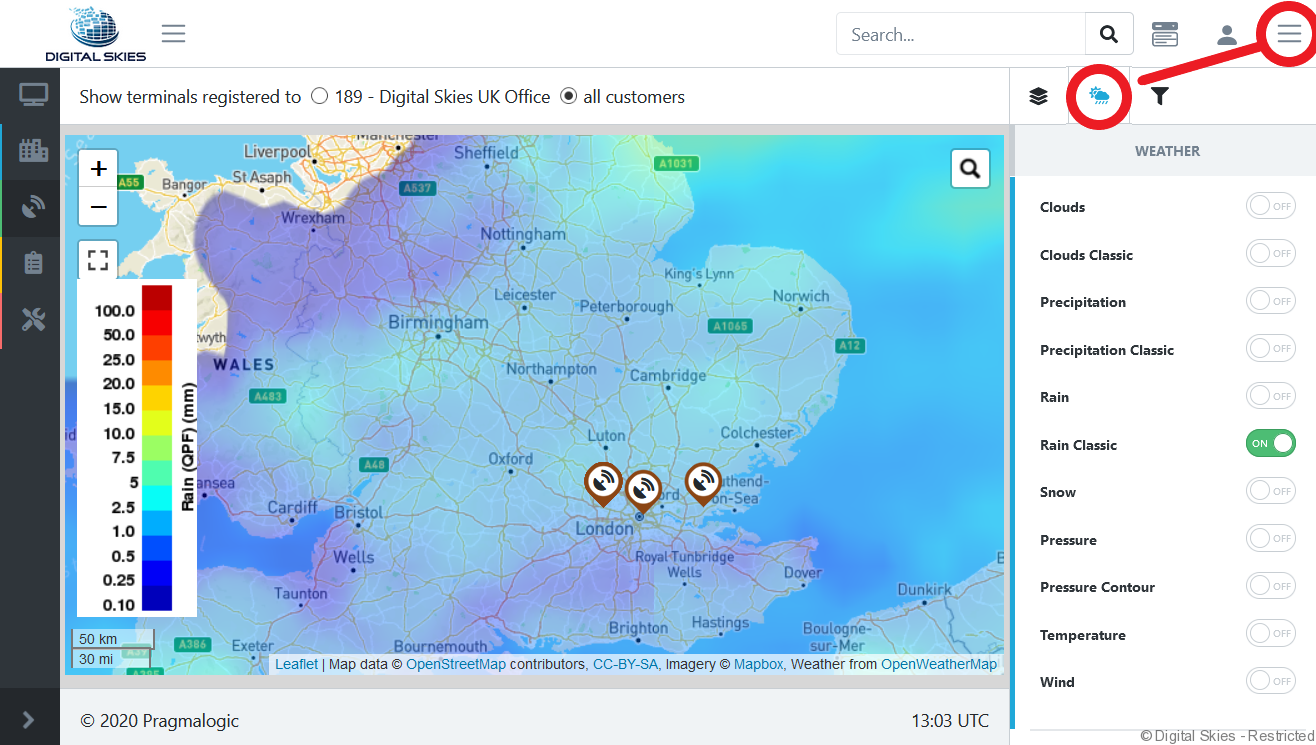
Task: Open the weather tab icon
Action: tap(1100, 97)
